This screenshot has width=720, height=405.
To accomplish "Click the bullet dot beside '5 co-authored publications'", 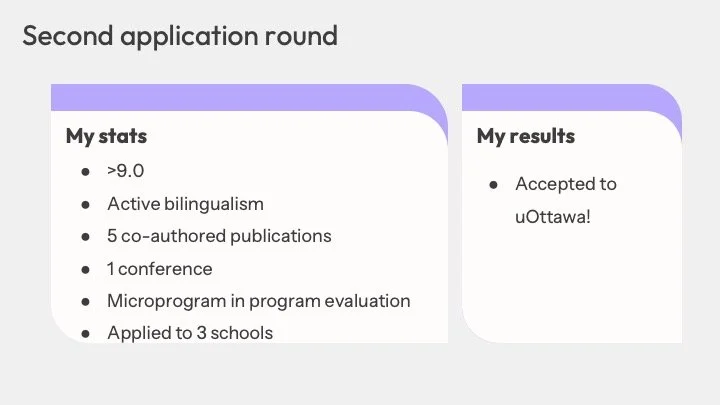I will (x=85, y=237).
